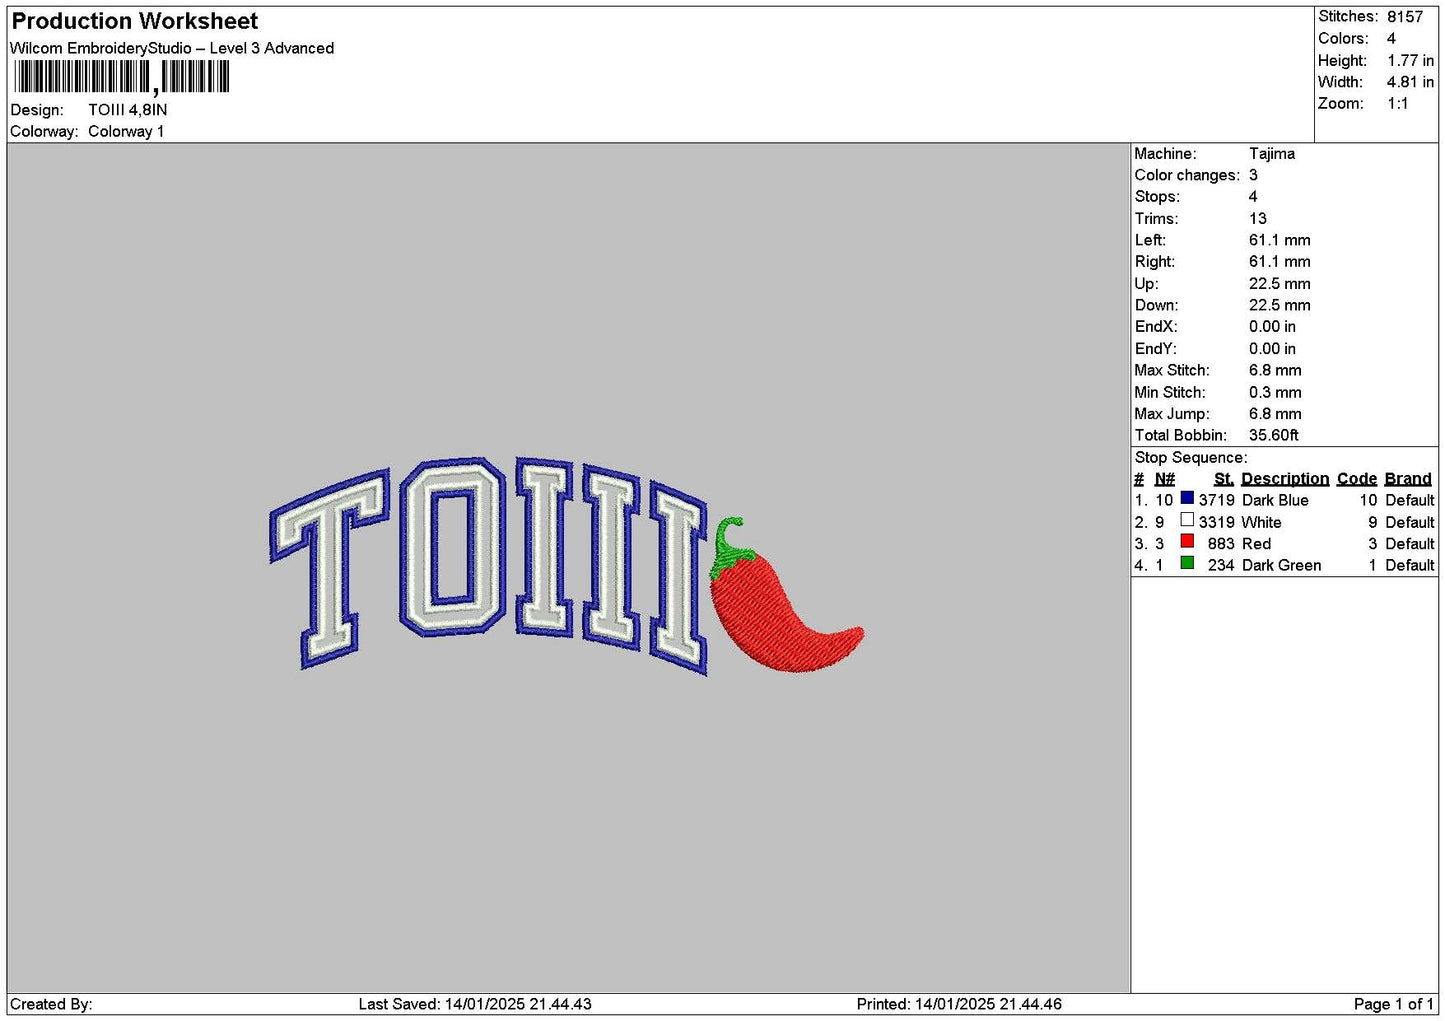
Task: Click 'Wilcom EmbroideryStudio – Level 3 Advanced' text
Action: coord(172,48)
